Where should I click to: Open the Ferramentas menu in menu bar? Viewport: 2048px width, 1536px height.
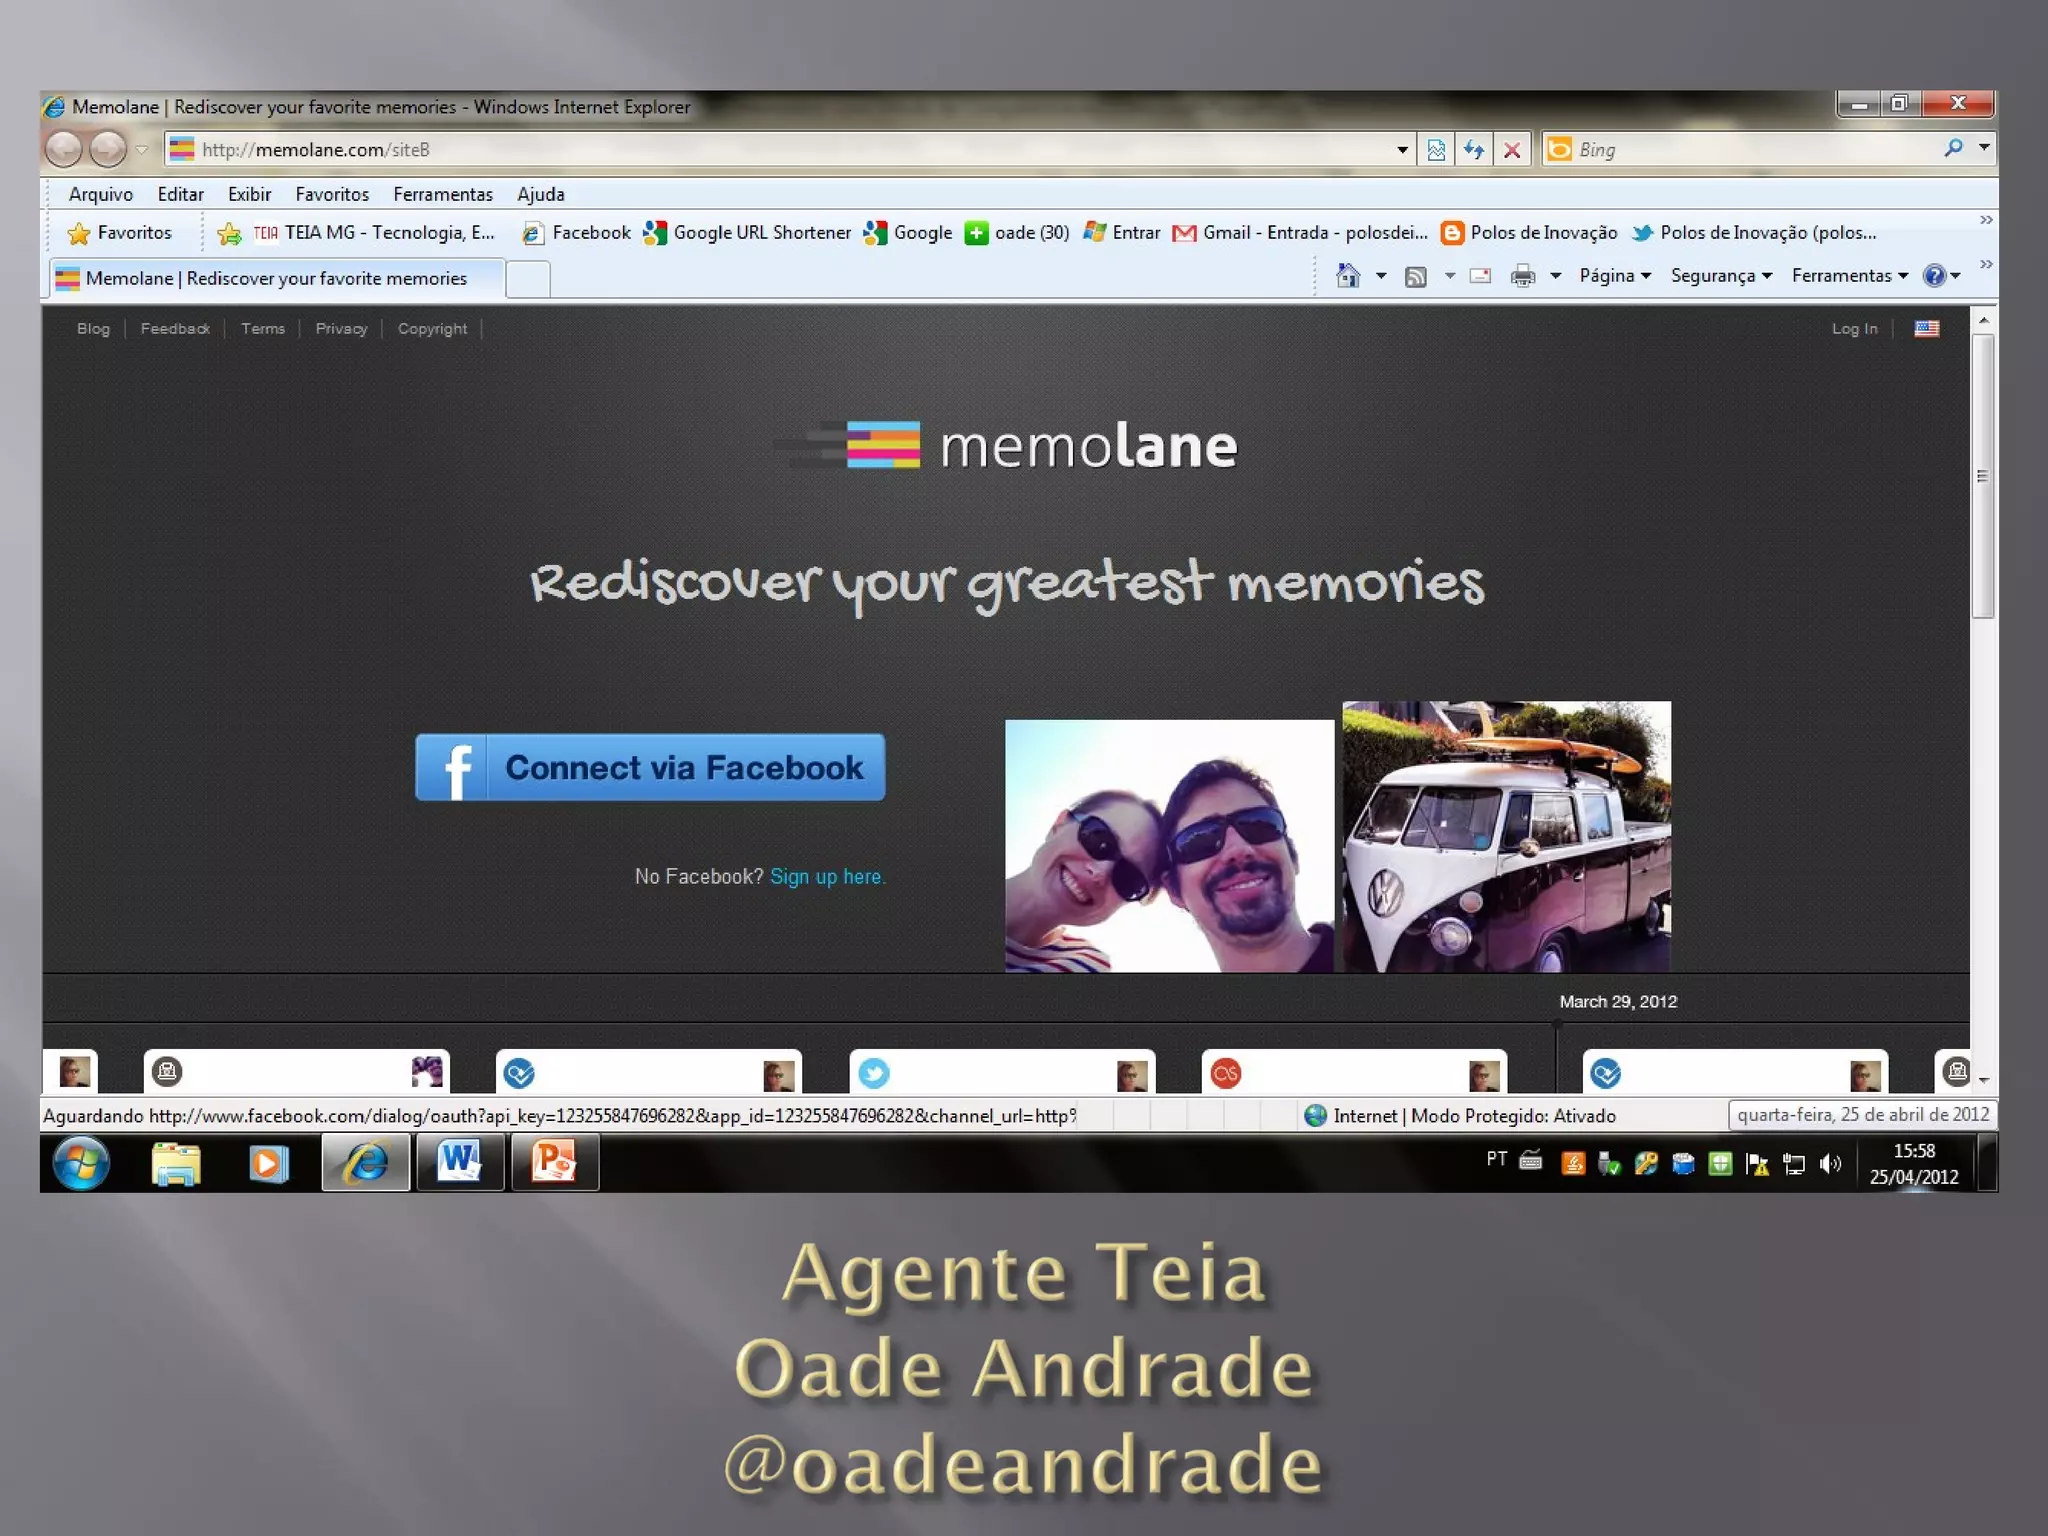(442, 194)
